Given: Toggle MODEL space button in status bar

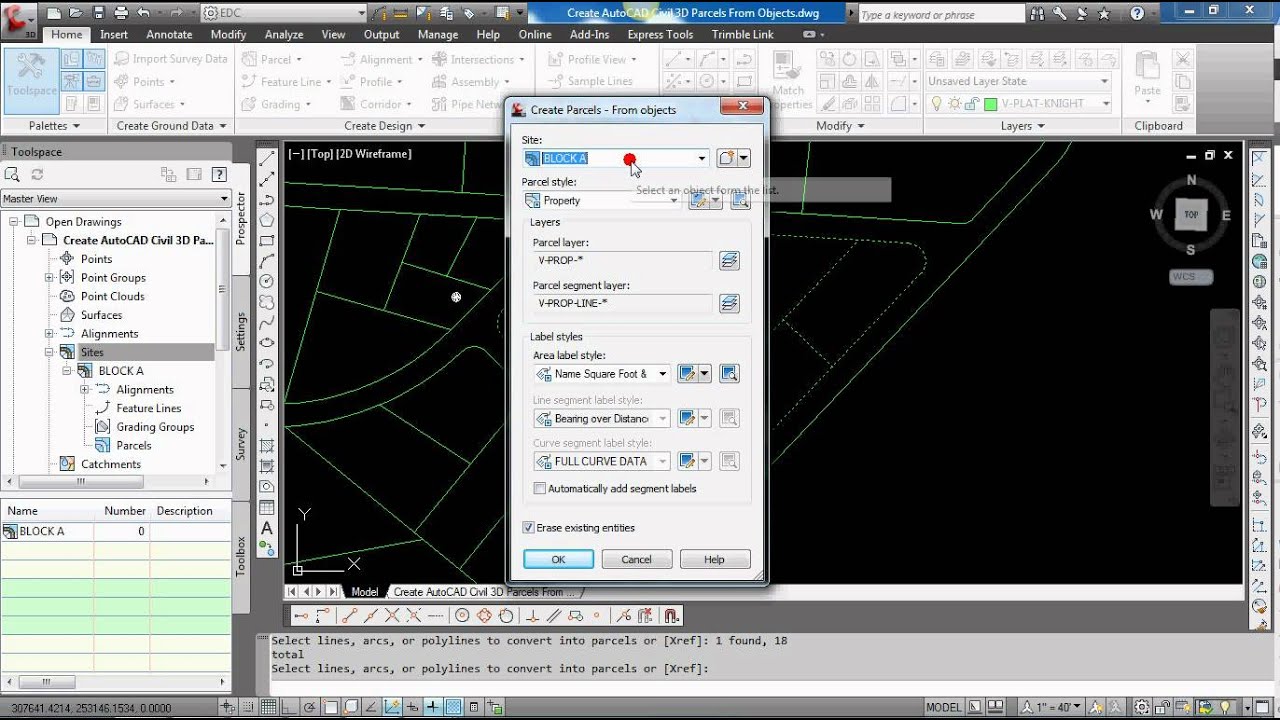Looking at the screenshot, I should (x=943, y=707).
